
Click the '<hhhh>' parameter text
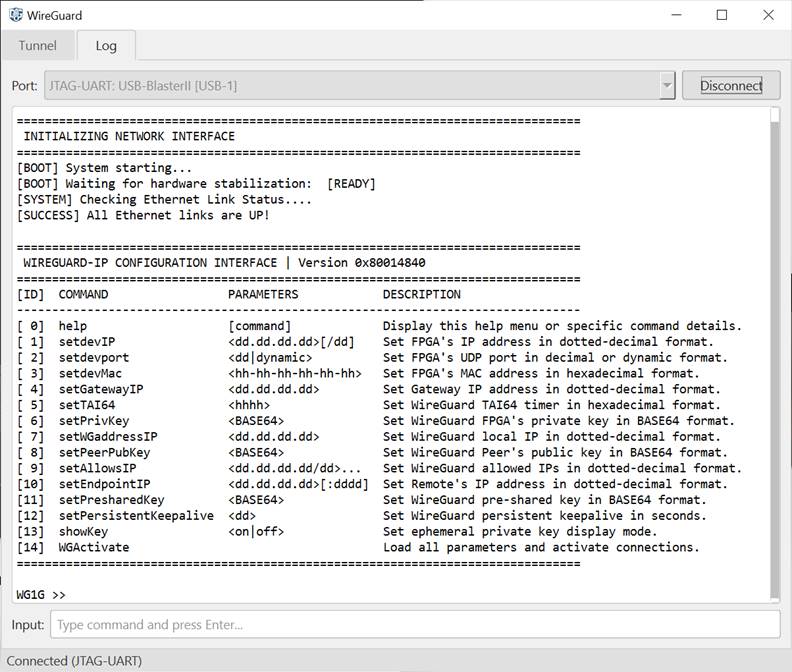249,405
